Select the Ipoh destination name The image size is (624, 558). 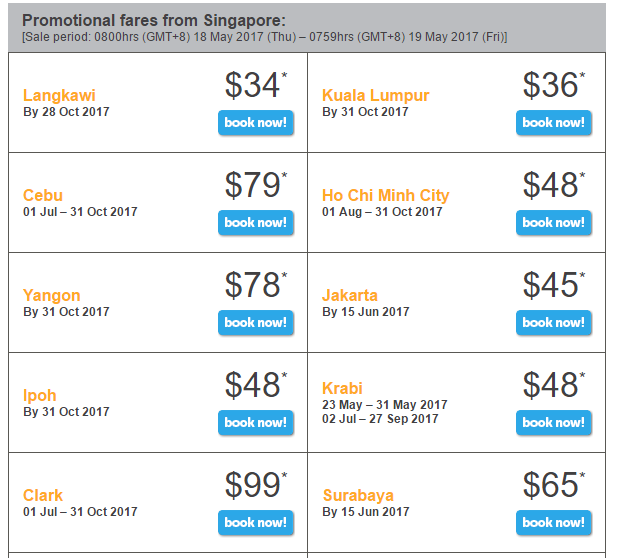pos(40,396)
